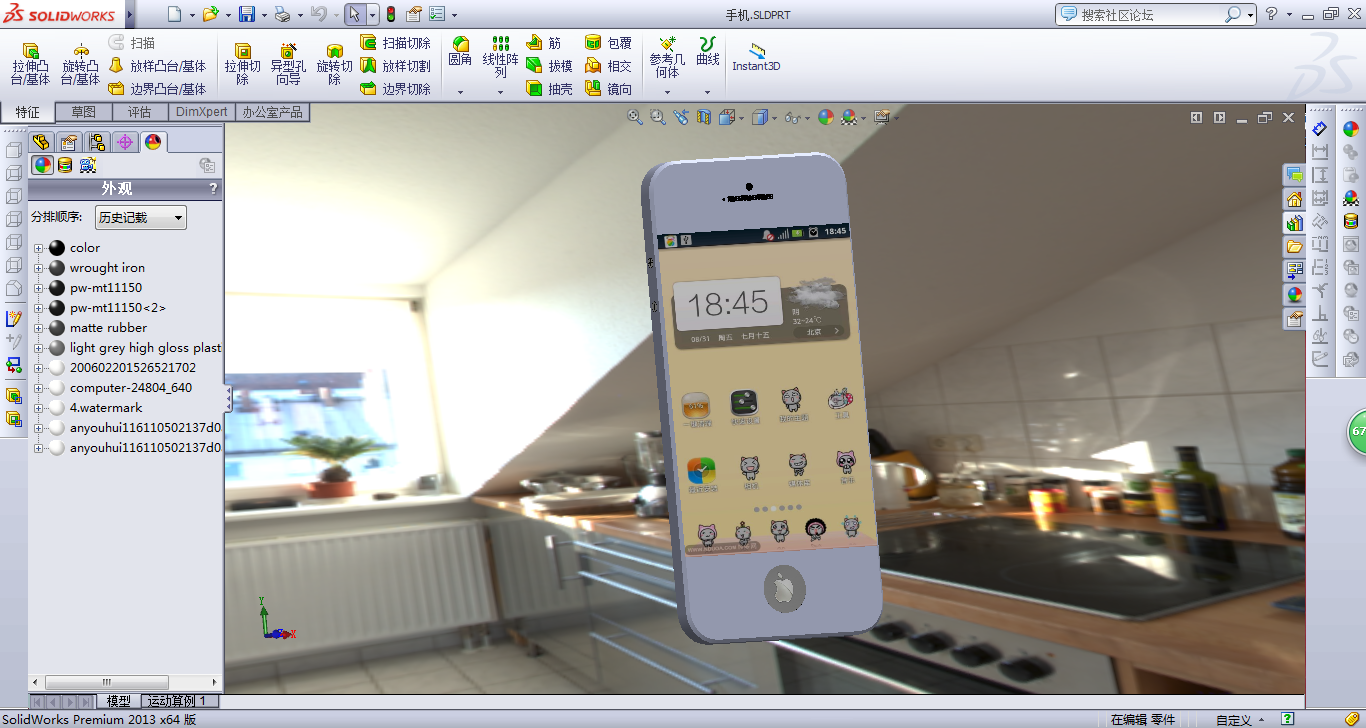
Task: Open the PropertyManager tab icon
Action: (x=69, y=142)
